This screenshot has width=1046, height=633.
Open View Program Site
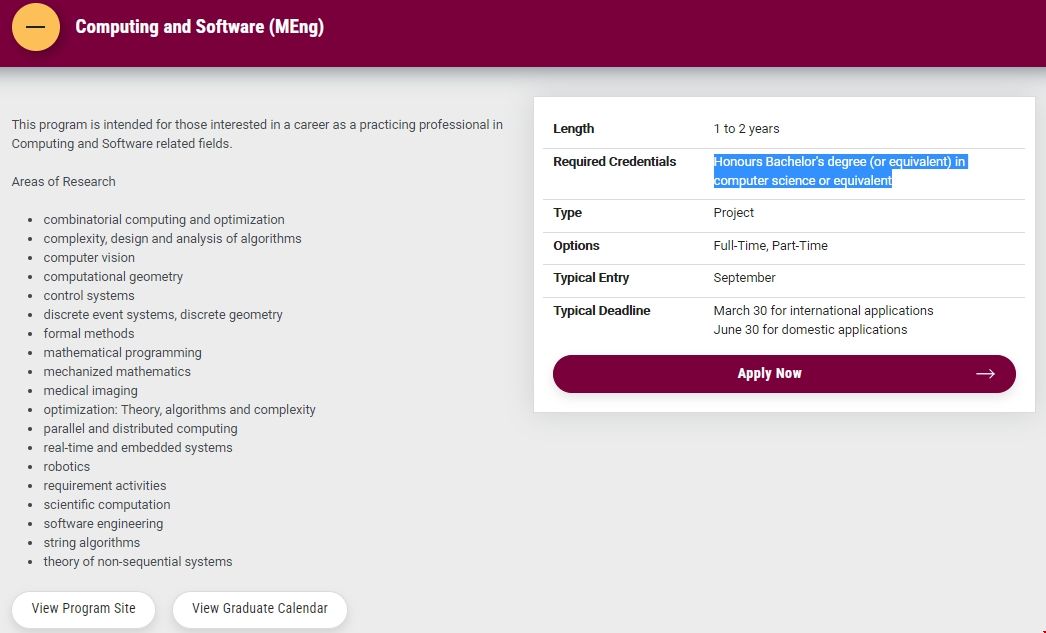[x=84, y=609]
